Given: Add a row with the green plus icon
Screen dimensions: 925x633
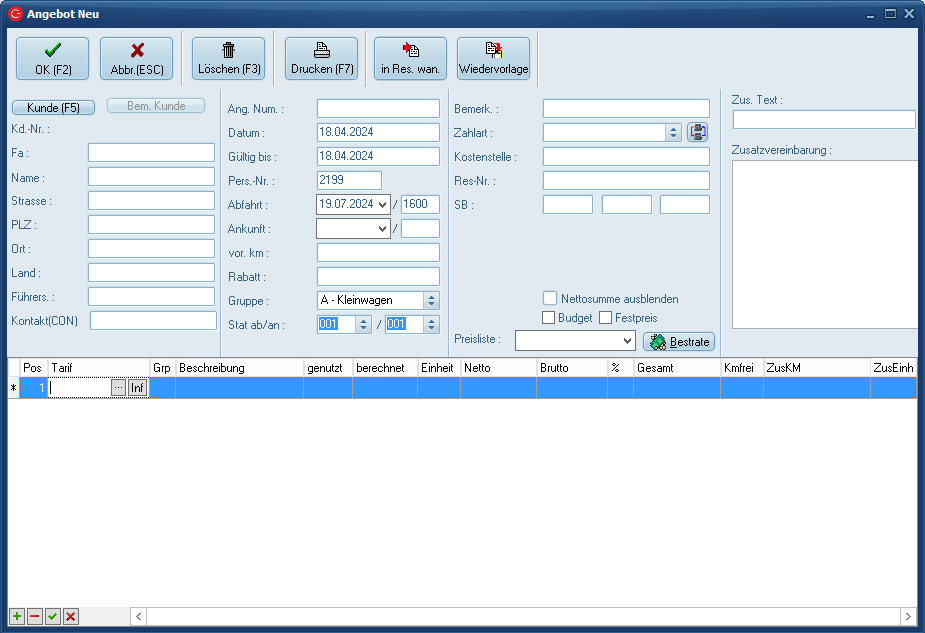Looking at the screenshot, I should tap(17, 616).
